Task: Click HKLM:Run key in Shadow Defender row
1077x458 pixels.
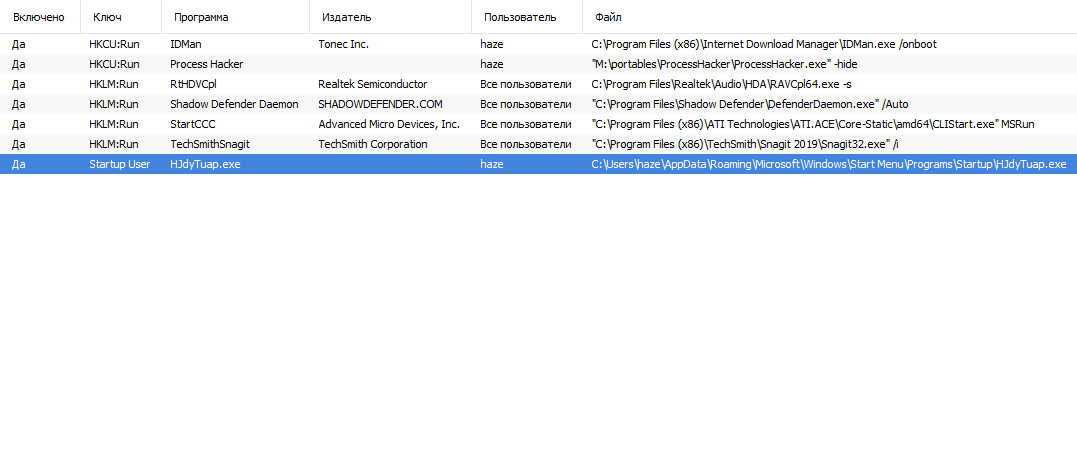Action: pyautogui.click(x=114, y=104)
